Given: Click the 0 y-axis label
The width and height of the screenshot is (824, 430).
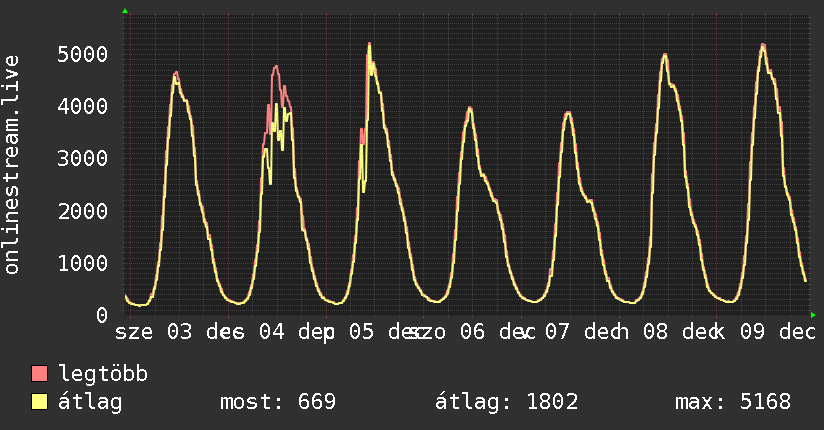Looking at the screenshot, I should pyautogui.click(x=101, y=315).
